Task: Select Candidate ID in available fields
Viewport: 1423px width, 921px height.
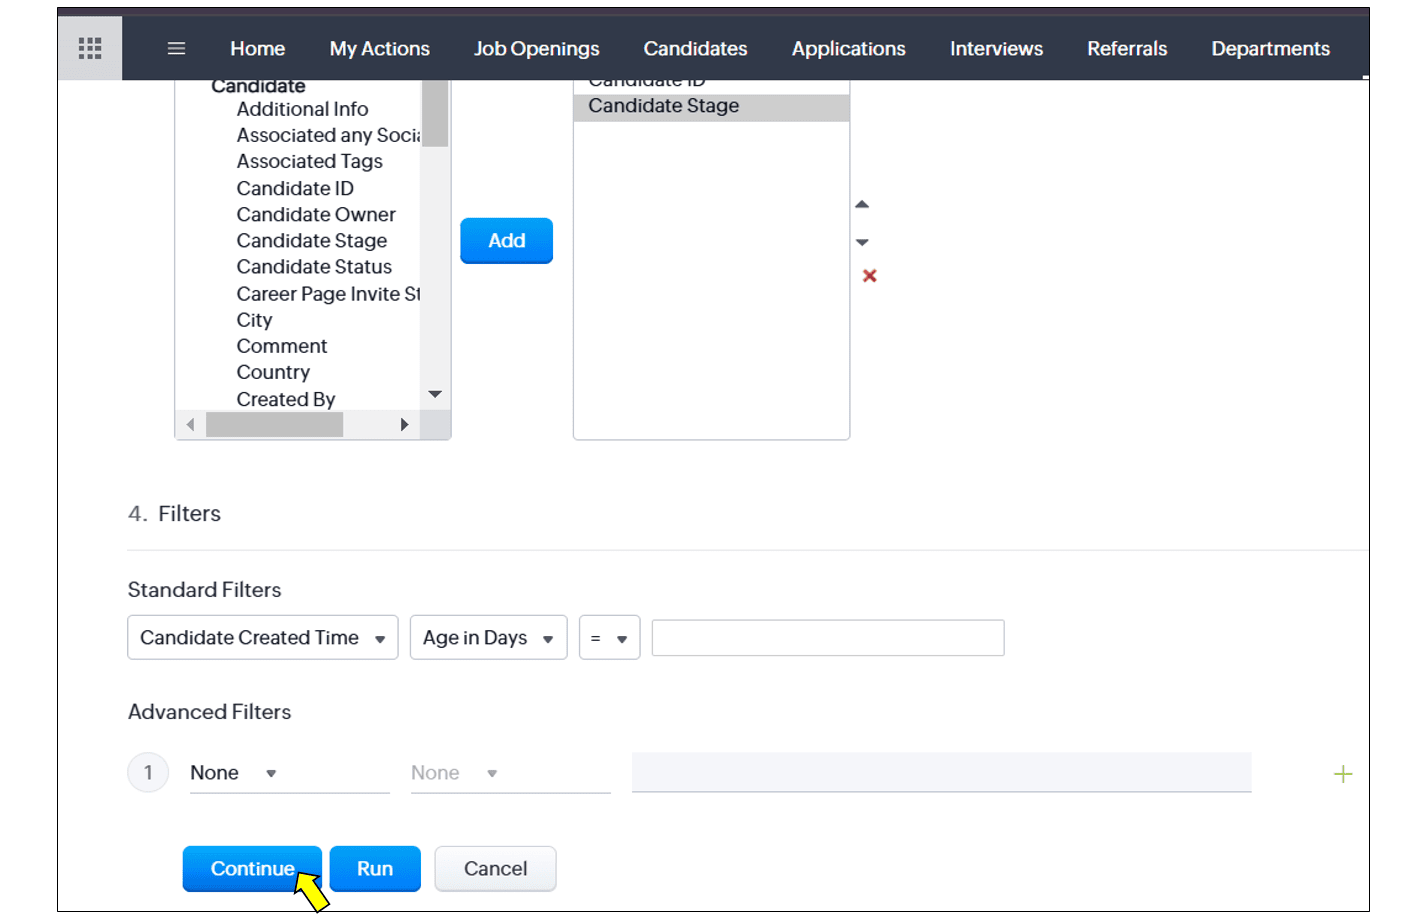Action: 295,188
